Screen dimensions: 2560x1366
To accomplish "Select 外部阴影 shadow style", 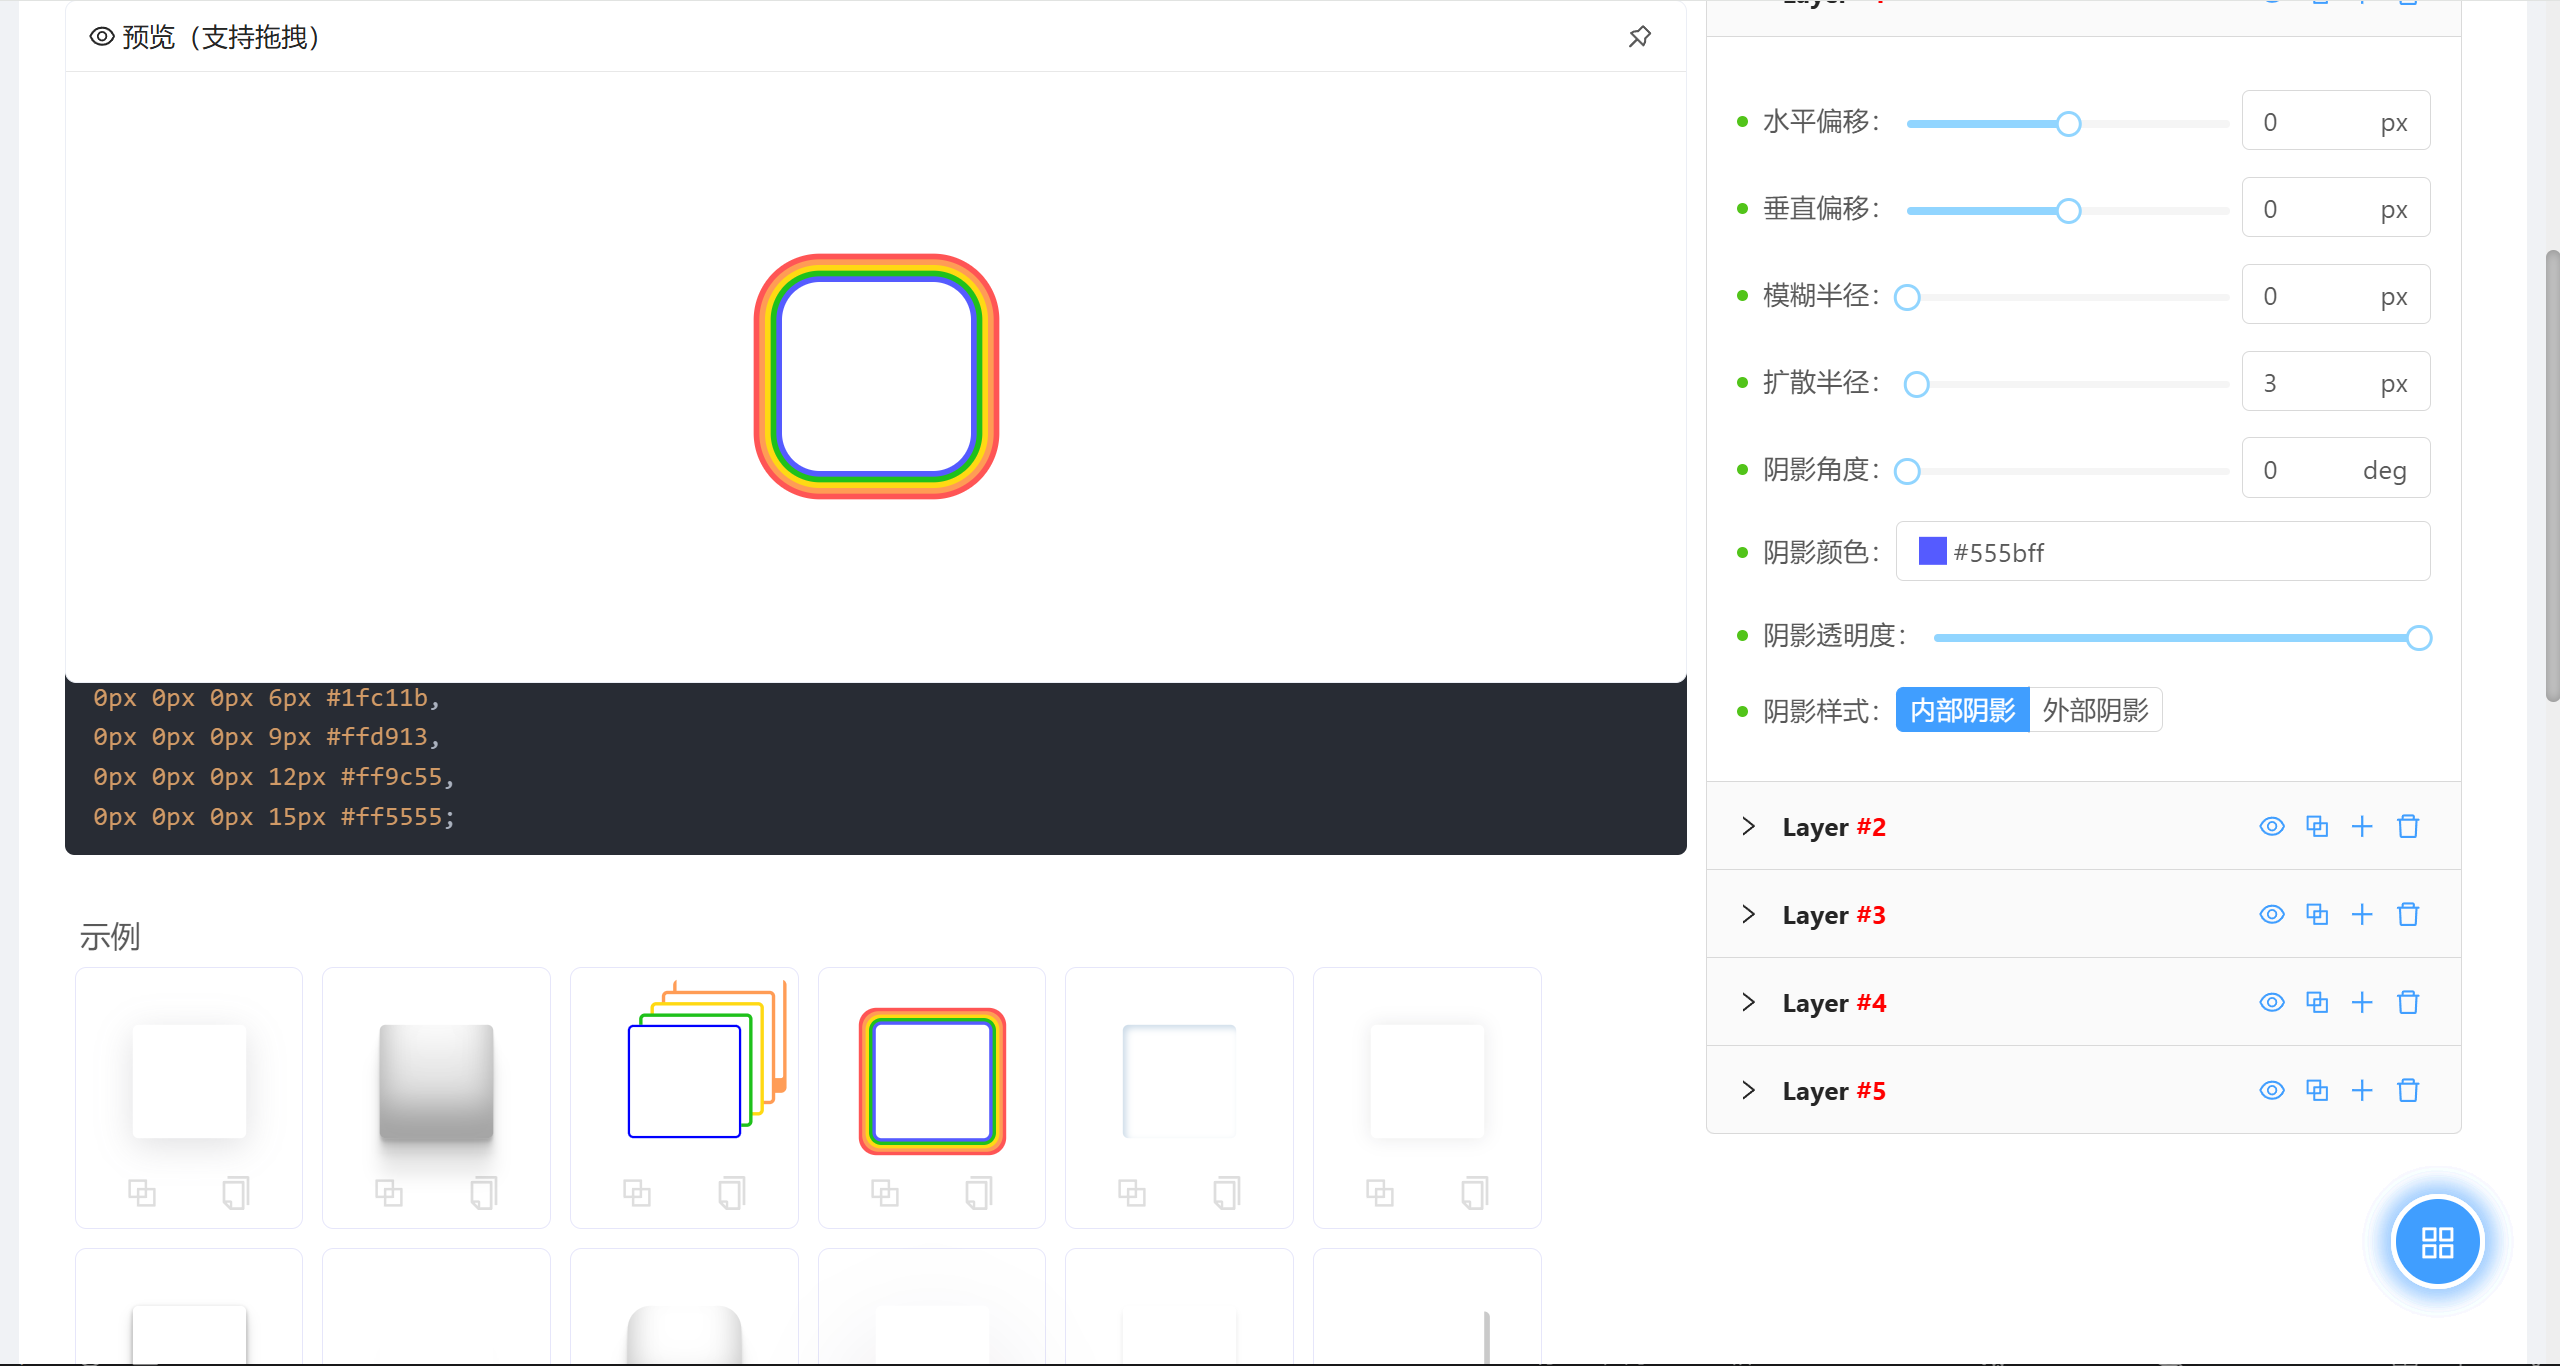I will (2096, 710).
